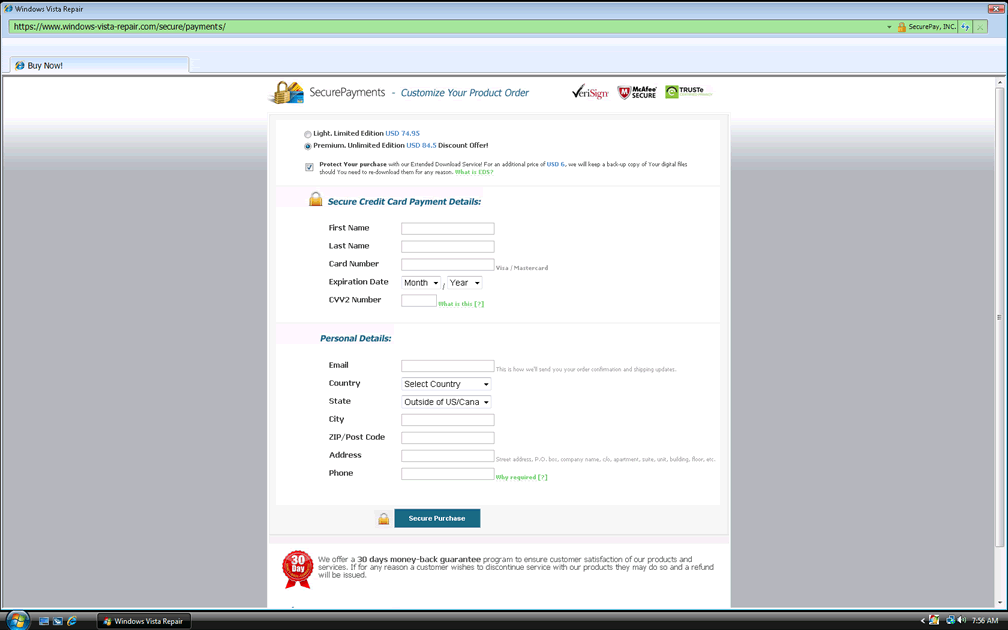Click the SecurePayments credit card logo
The height and width of the screenshot is (630, 1008).
pyautogui.click(x=287, y=93)
